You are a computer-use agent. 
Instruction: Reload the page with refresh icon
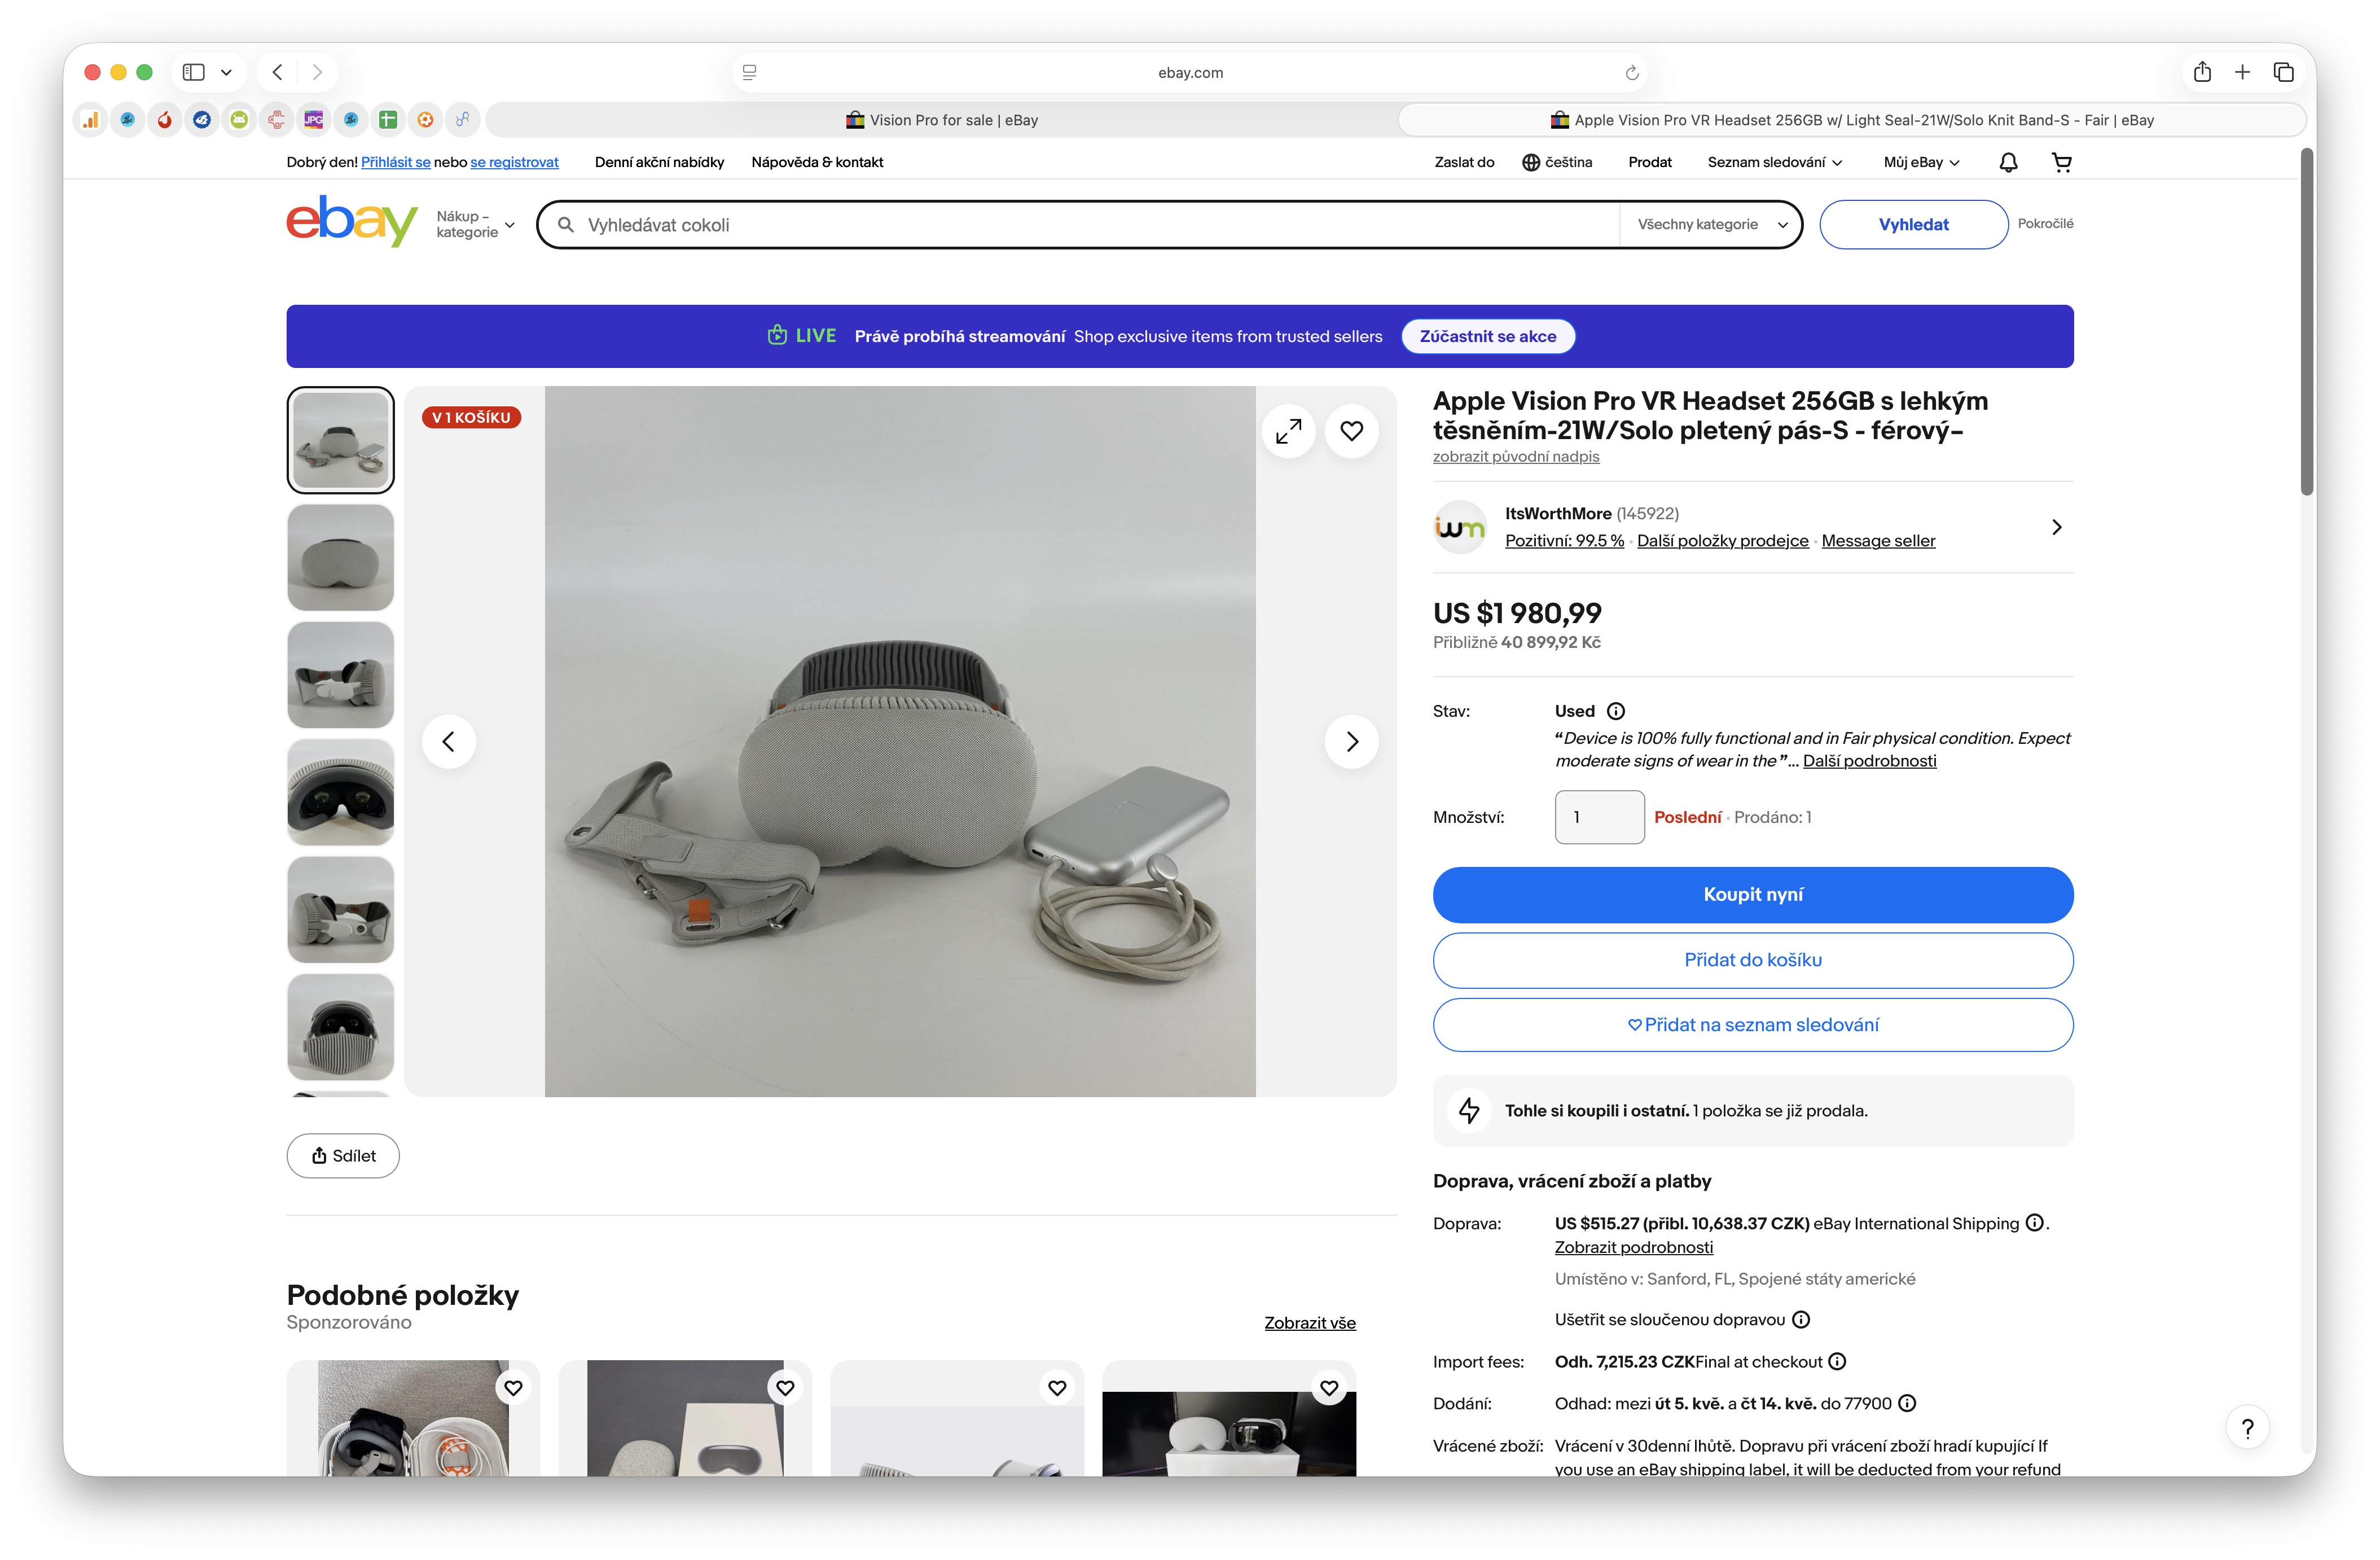click(x=1631, y=72)
